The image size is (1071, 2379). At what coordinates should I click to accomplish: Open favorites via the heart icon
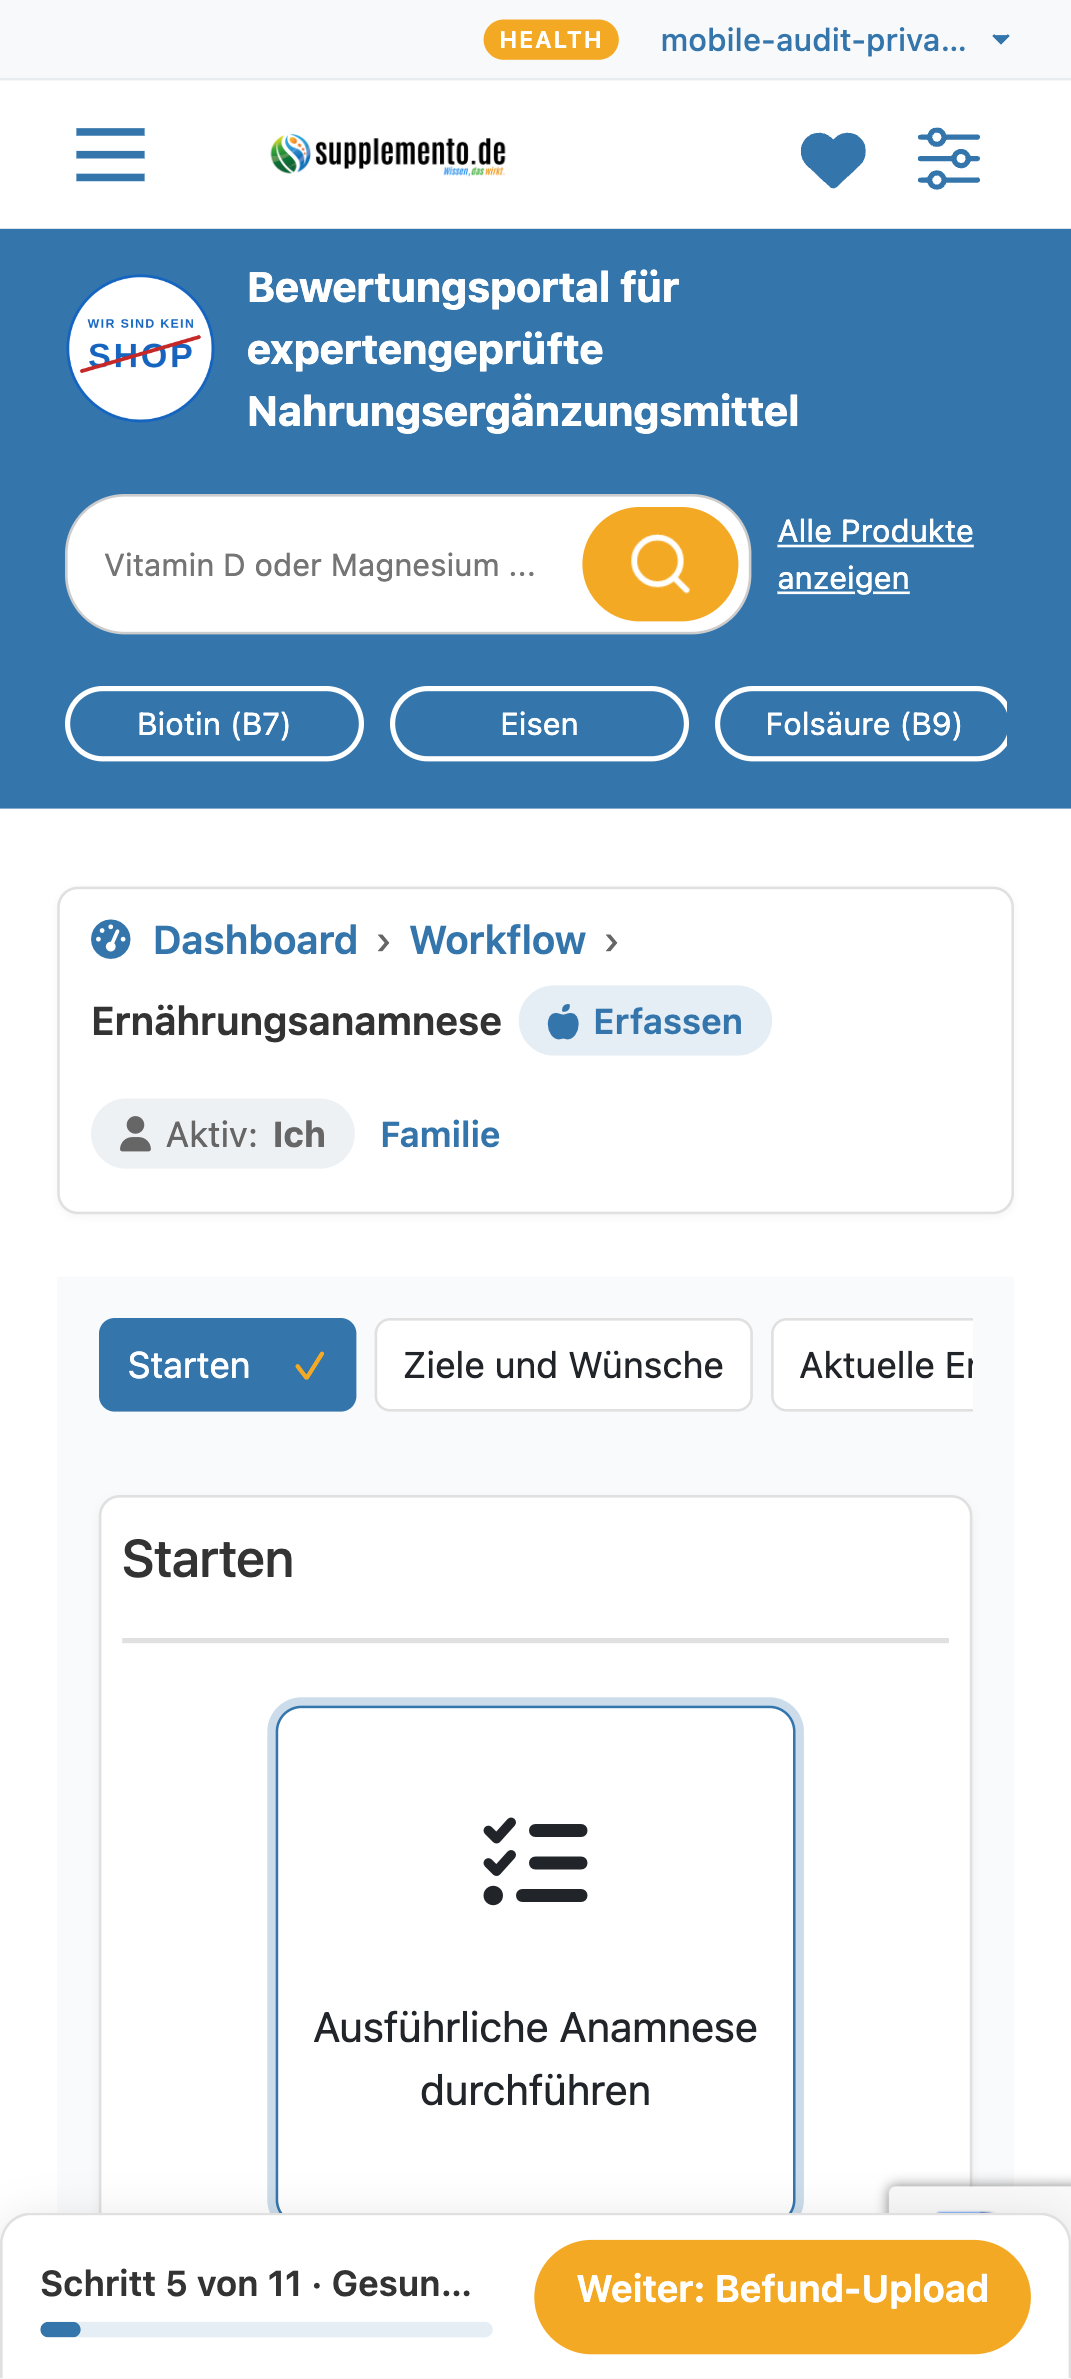coord(833,159)
